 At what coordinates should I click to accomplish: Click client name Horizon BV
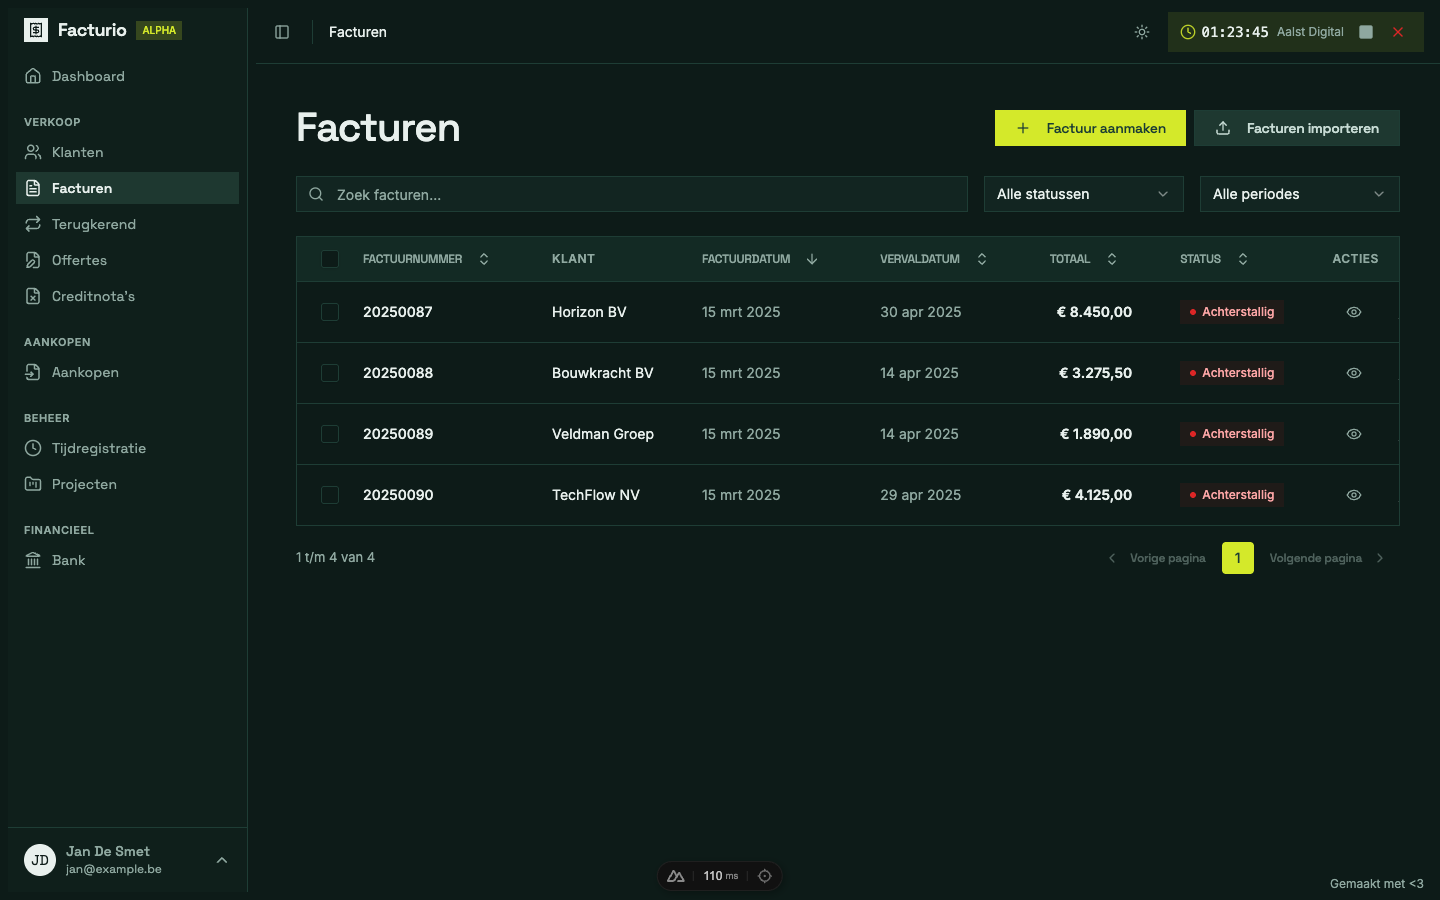coord(589,312)
